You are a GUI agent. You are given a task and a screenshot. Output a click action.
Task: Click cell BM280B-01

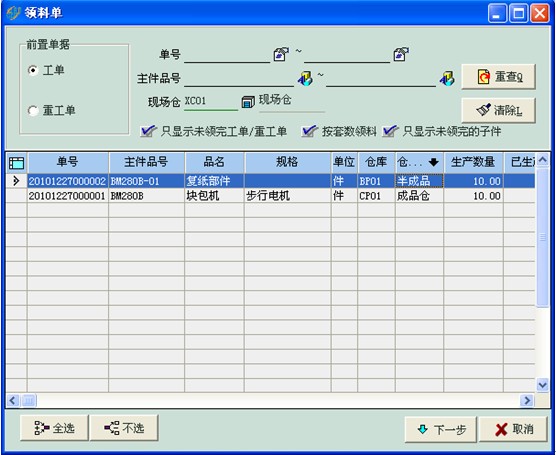pos(146,181)
